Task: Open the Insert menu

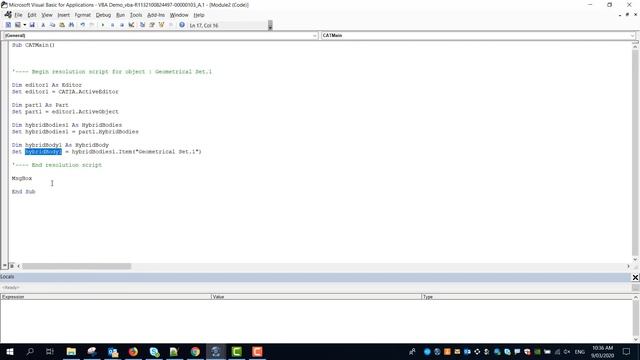Action: [x=63, y=15]
